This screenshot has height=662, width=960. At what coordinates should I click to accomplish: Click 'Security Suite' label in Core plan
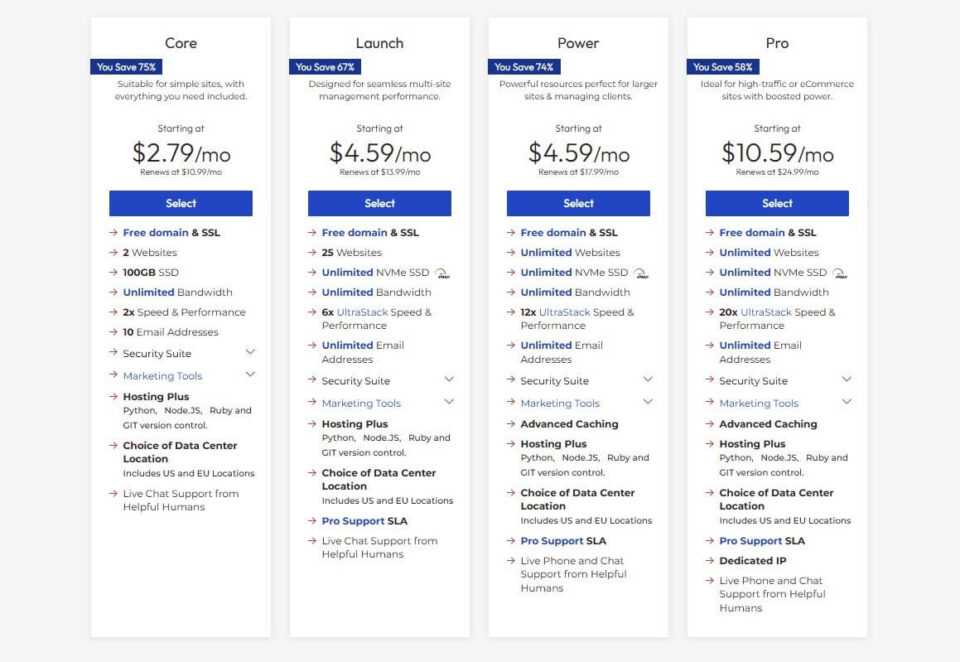tap(157, 353)
